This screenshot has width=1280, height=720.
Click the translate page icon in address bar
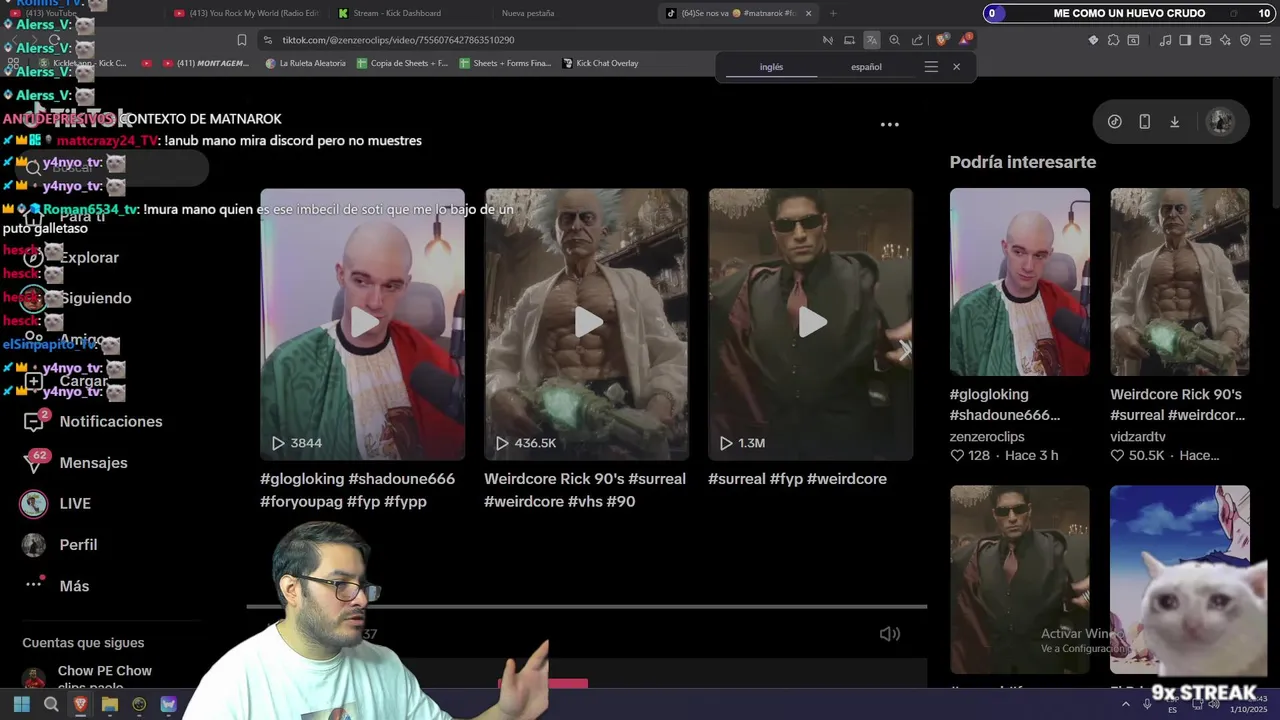[x=872, y=40]
